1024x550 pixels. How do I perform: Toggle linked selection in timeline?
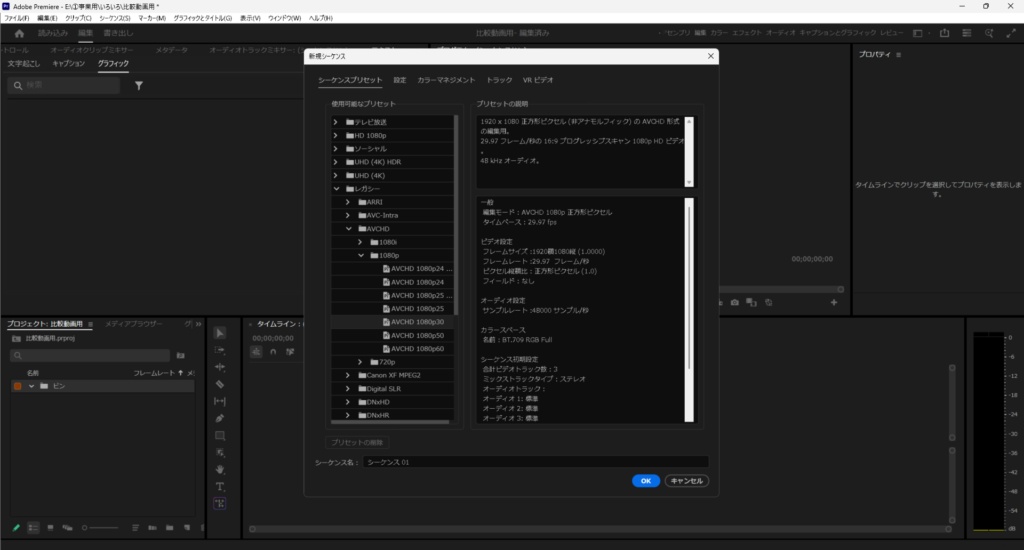point(290,351)
